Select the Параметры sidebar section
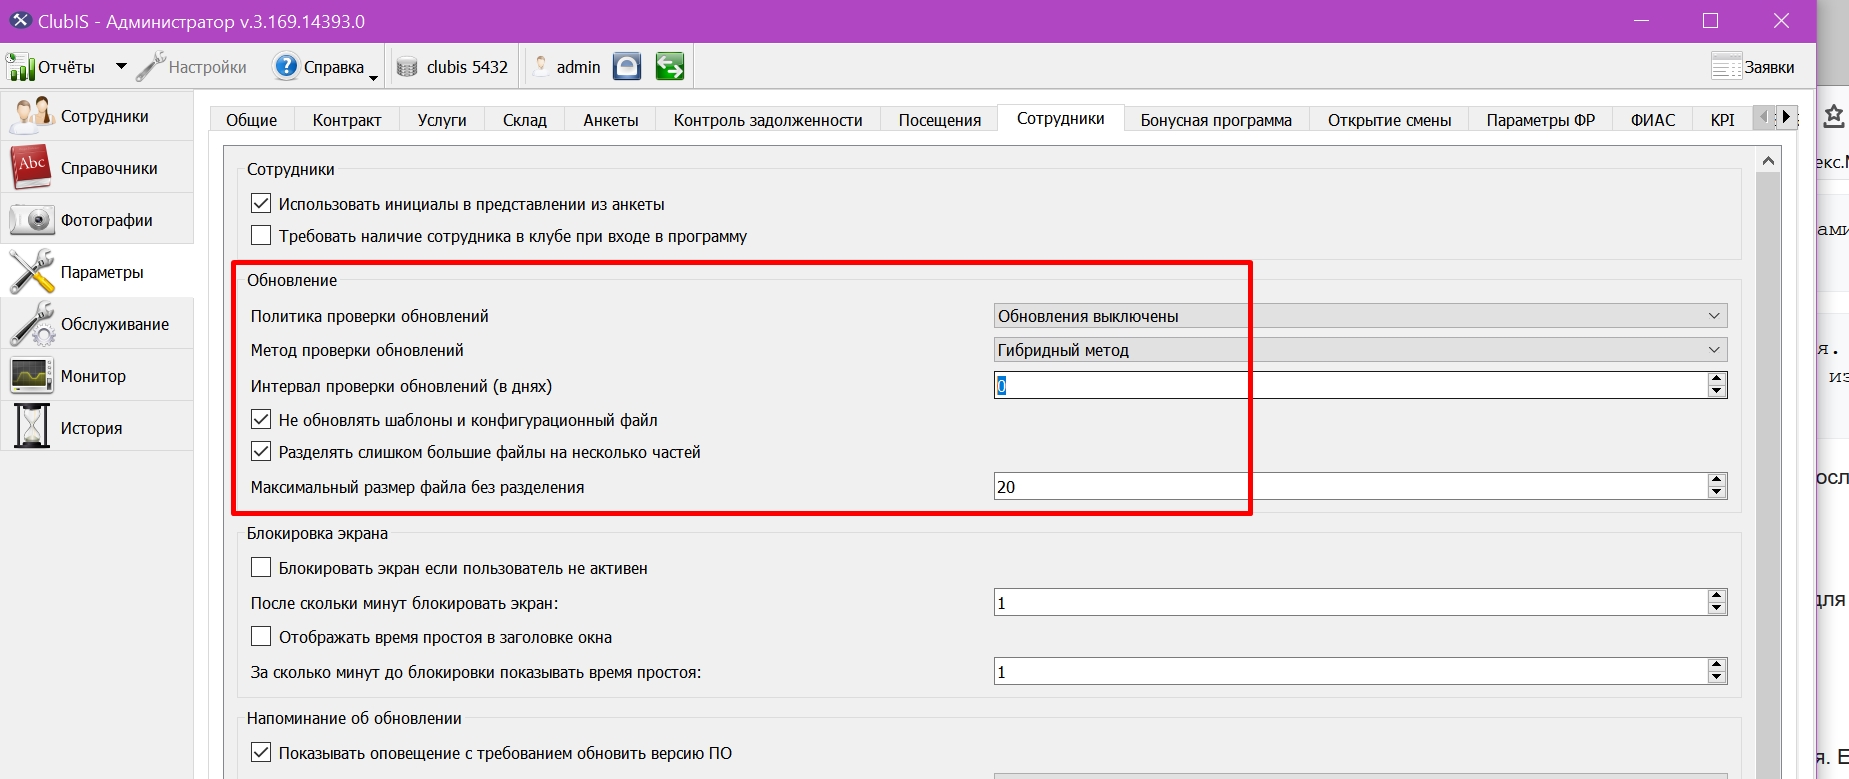Viewport: 1849px width, 779px height. click(x=97, y=272)
